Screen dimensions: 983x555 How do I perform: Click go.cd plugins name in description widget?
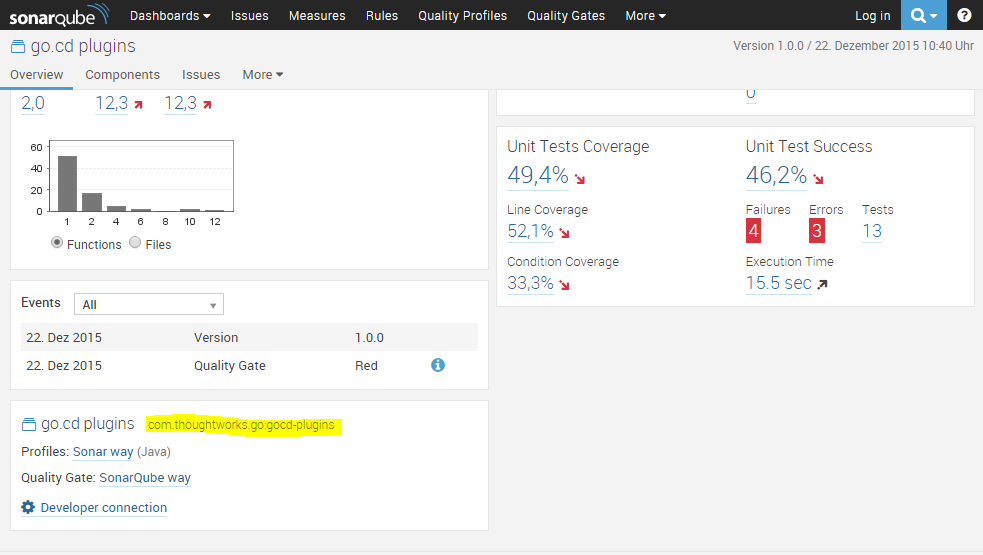(88, 424)
